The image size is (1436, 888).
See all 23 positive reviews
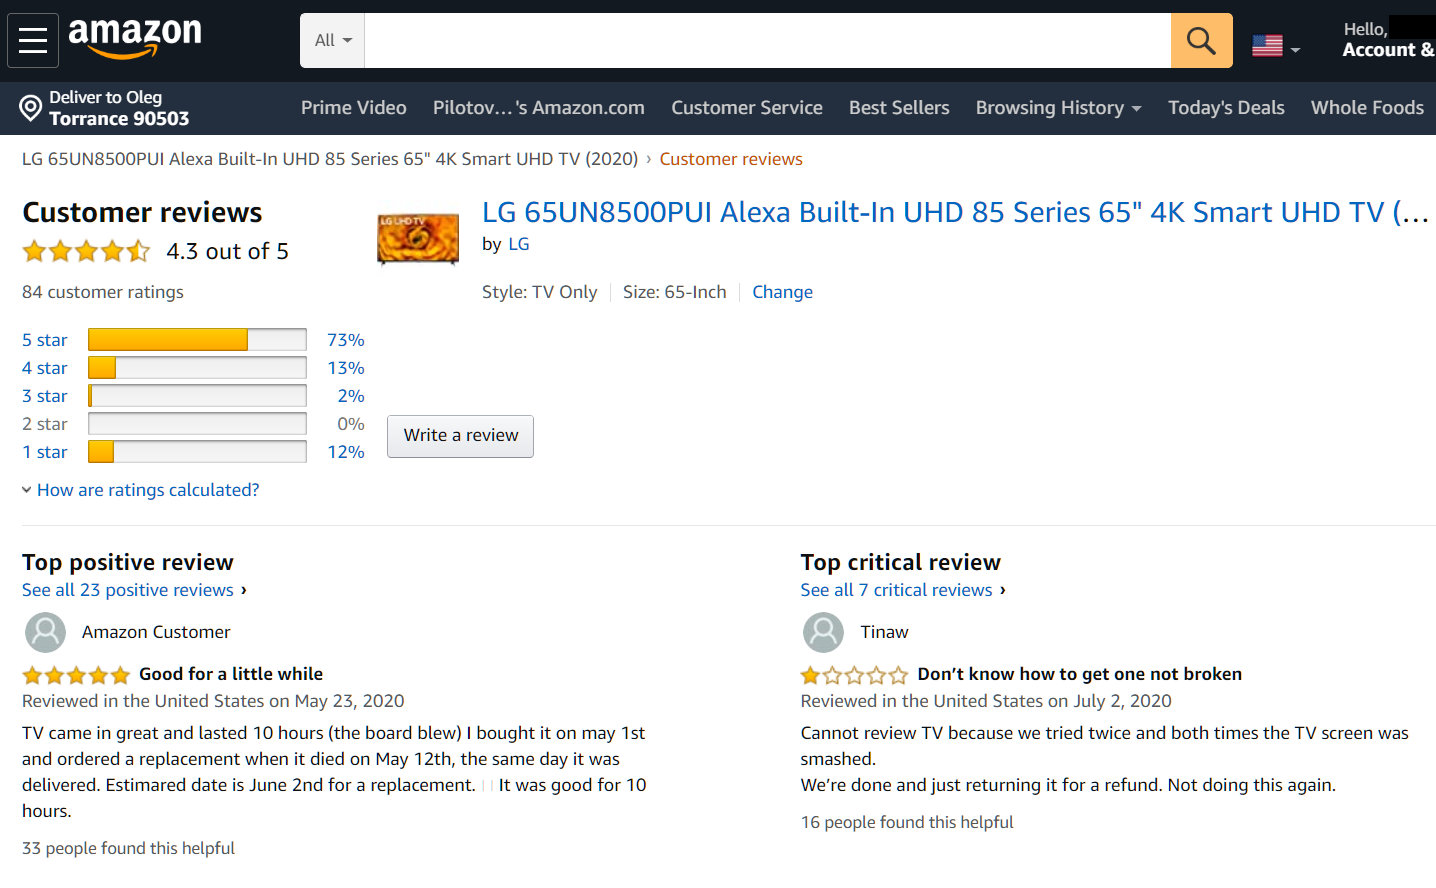128,590
